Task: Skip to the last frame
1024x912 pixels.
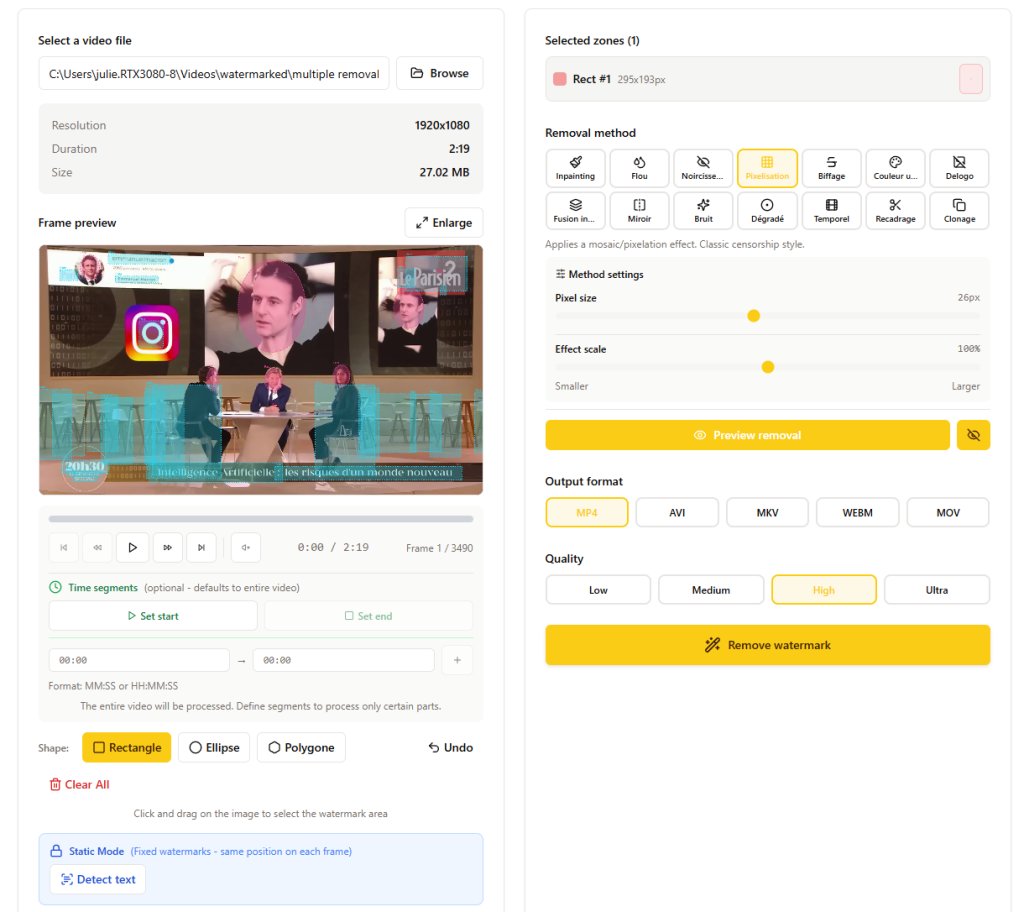Action: click(x=201, y=547)
